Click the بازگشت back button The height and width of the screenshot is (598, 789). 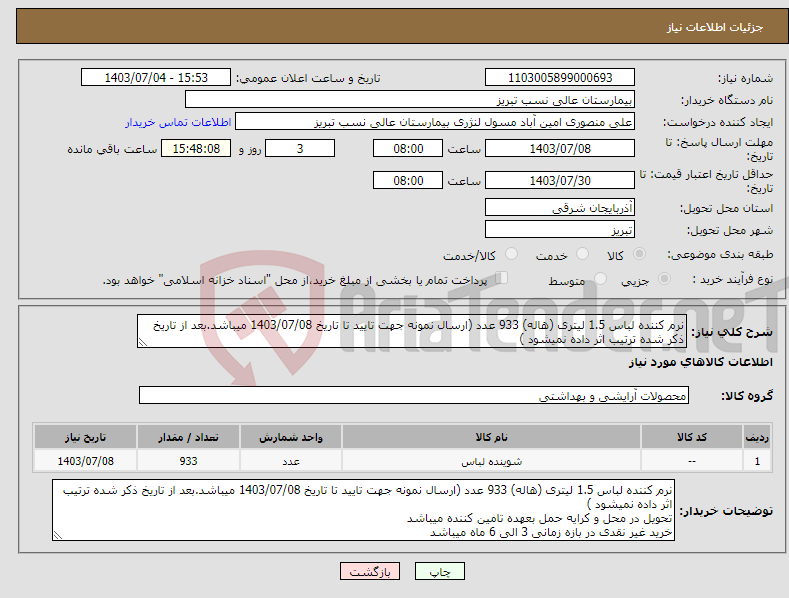click(370, 572)
